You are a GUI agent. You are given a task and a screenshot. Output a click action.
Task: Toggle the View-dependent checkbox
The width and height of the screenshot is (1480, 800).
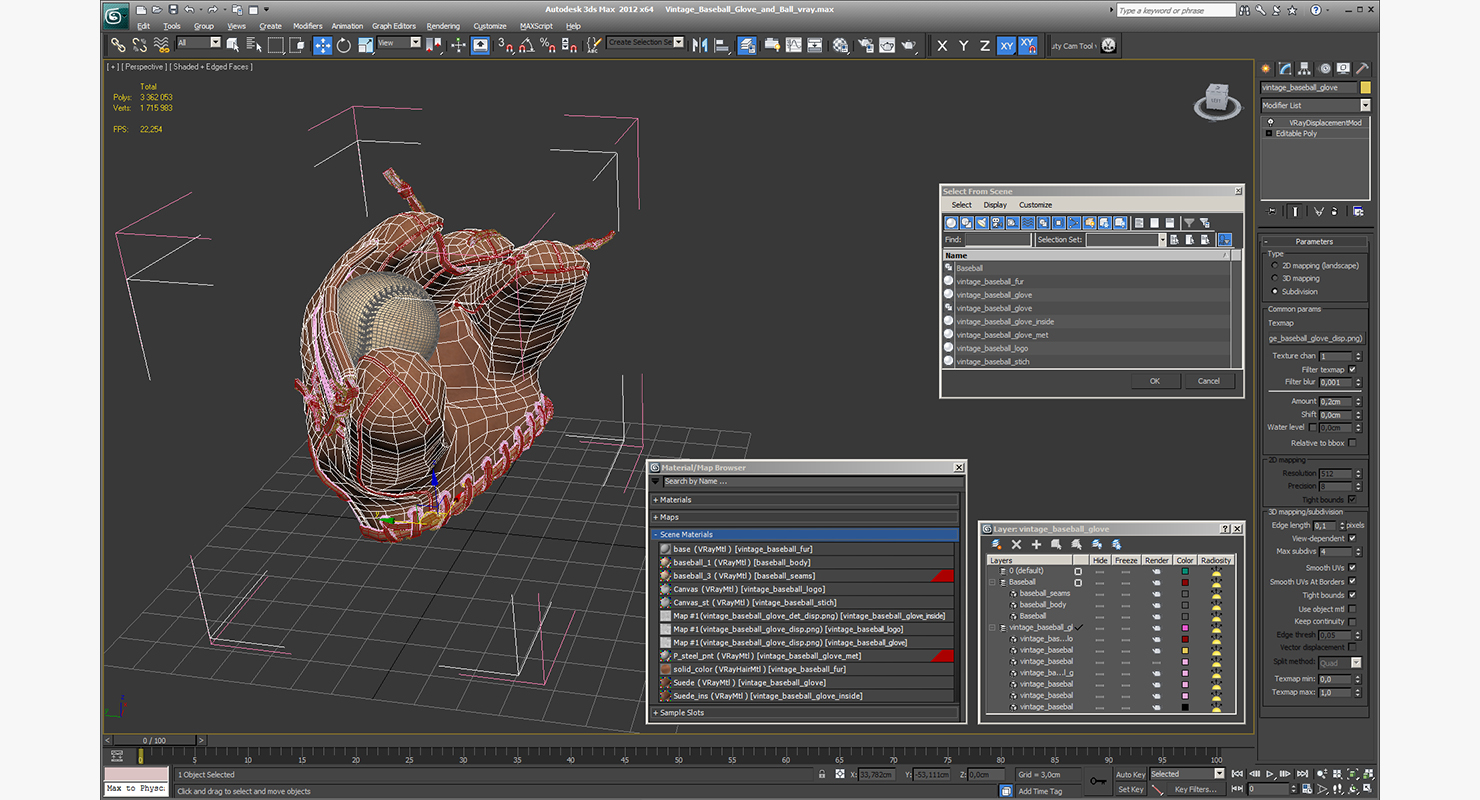tap(1352, 538)
